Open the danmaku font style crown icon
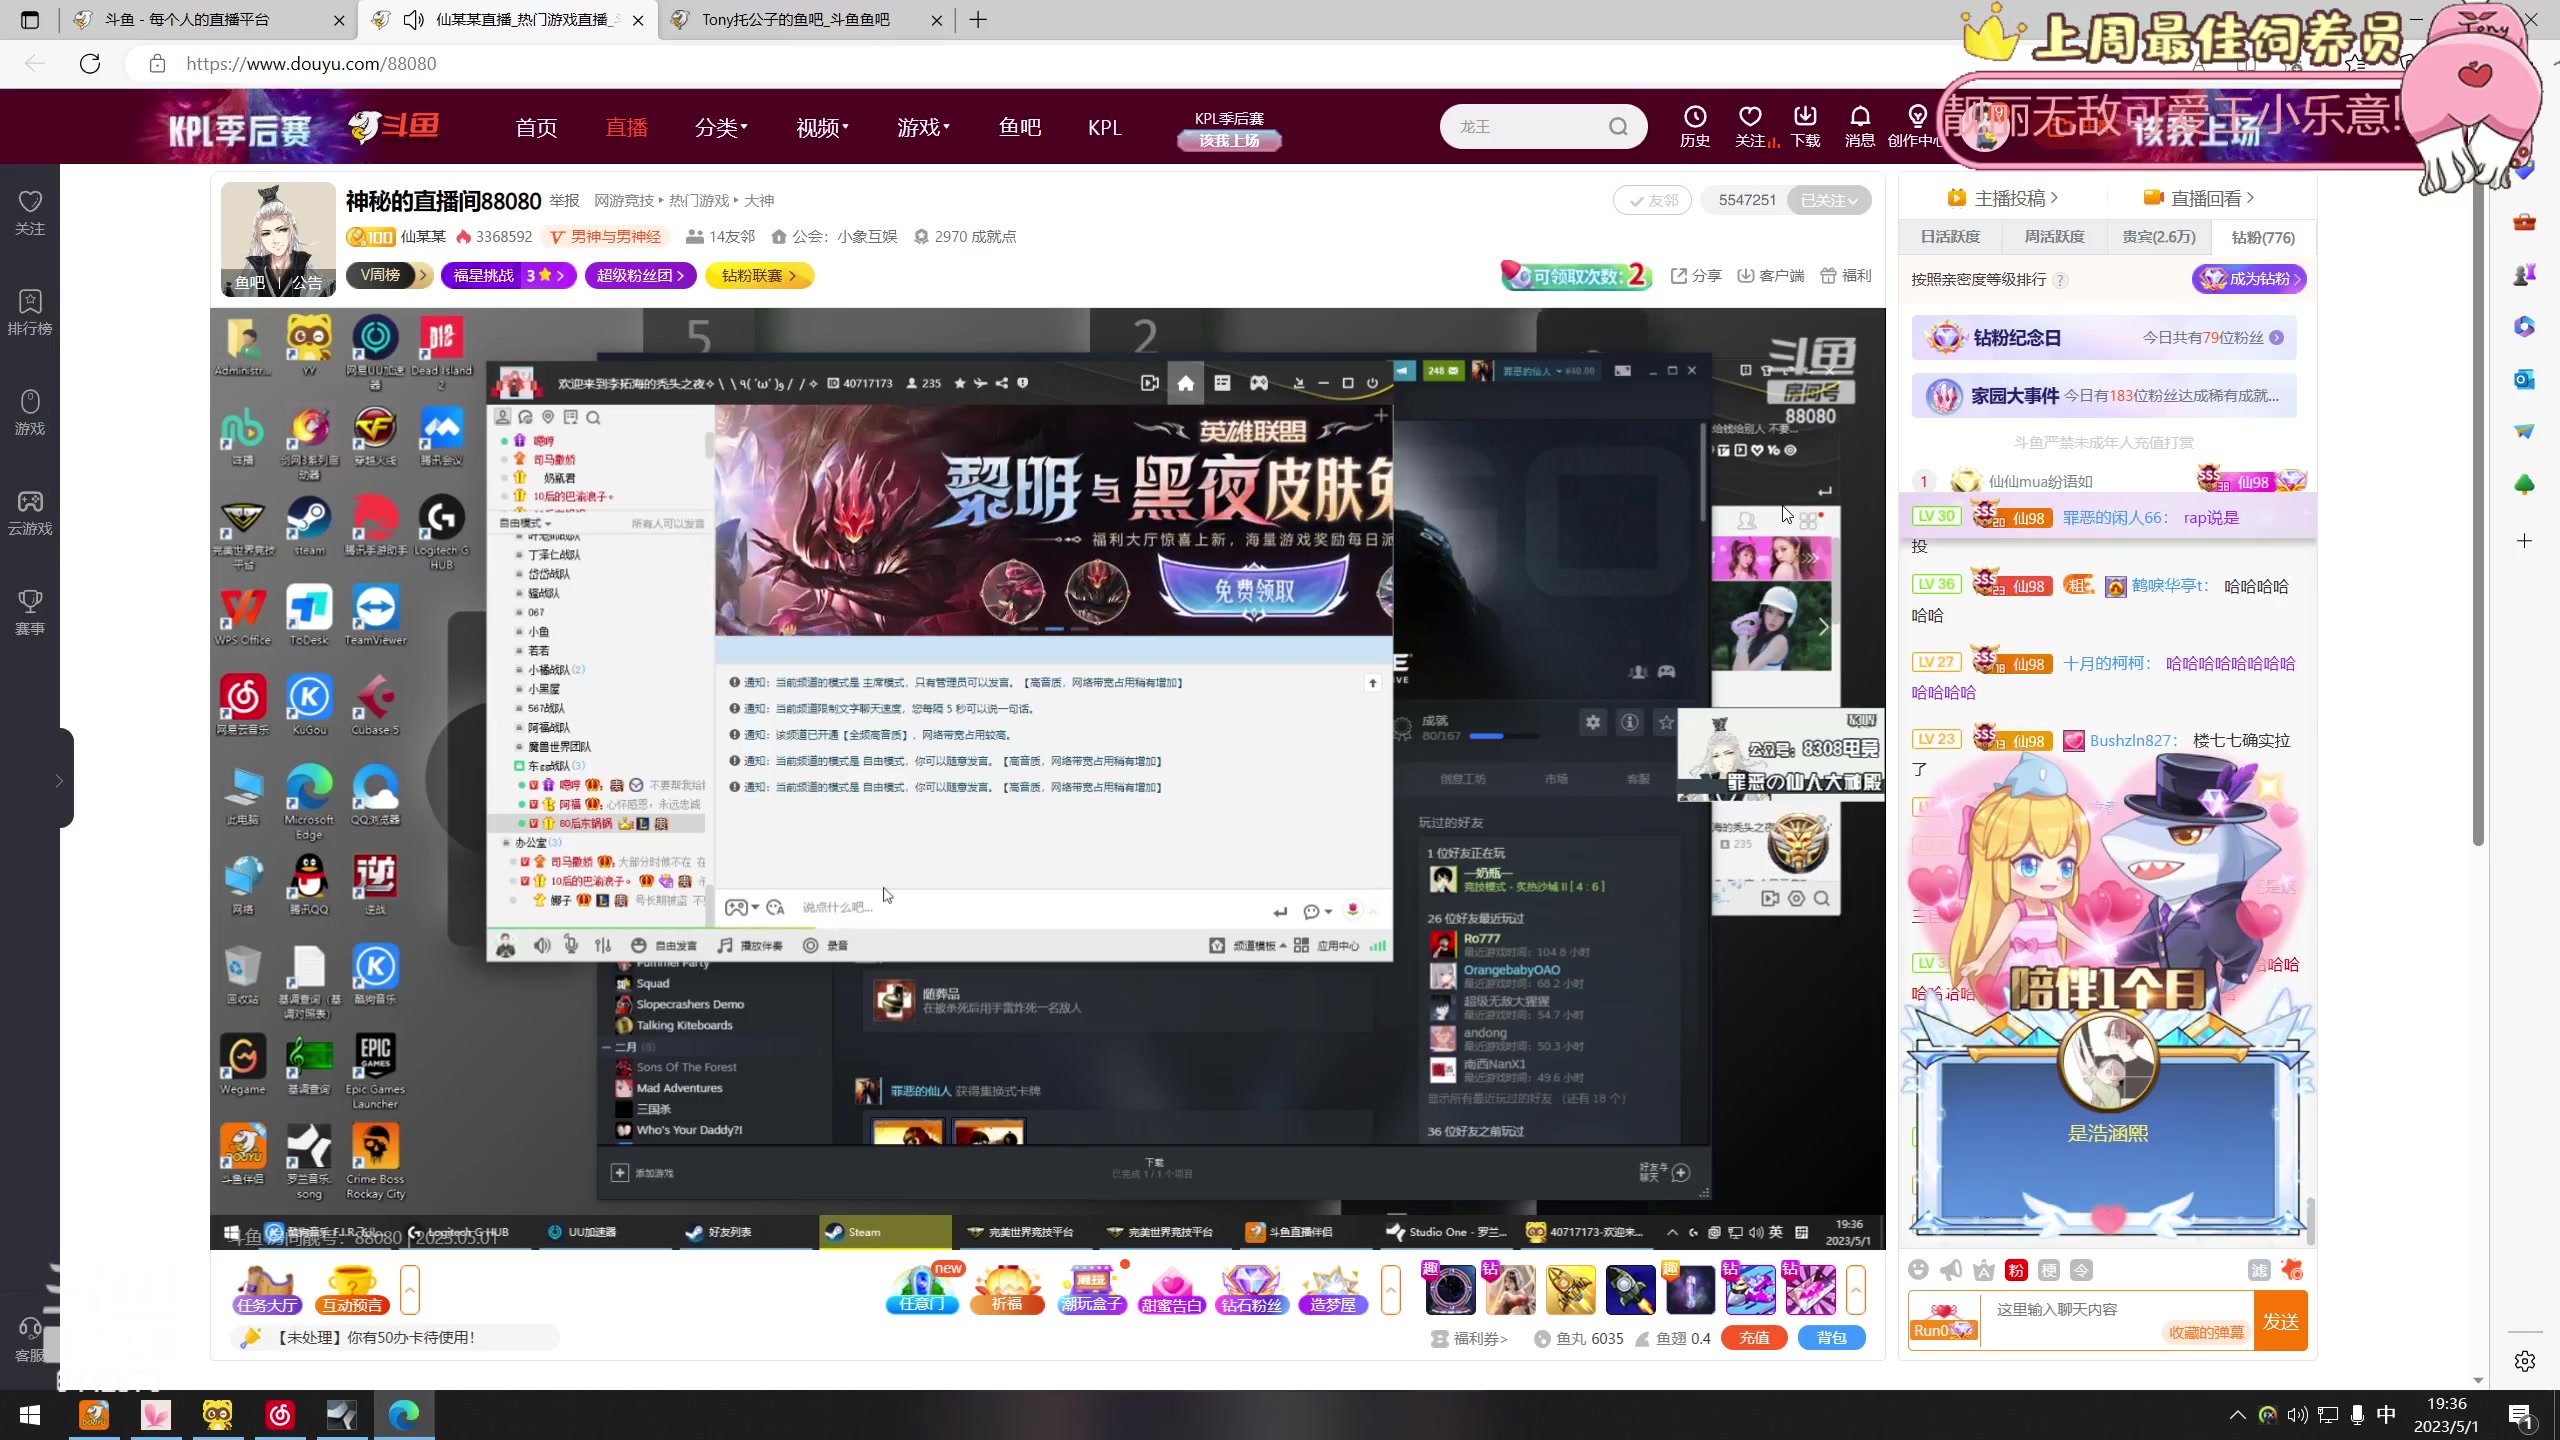The height and width of the screenshot is (1440, 2560). (1984, 1270)
